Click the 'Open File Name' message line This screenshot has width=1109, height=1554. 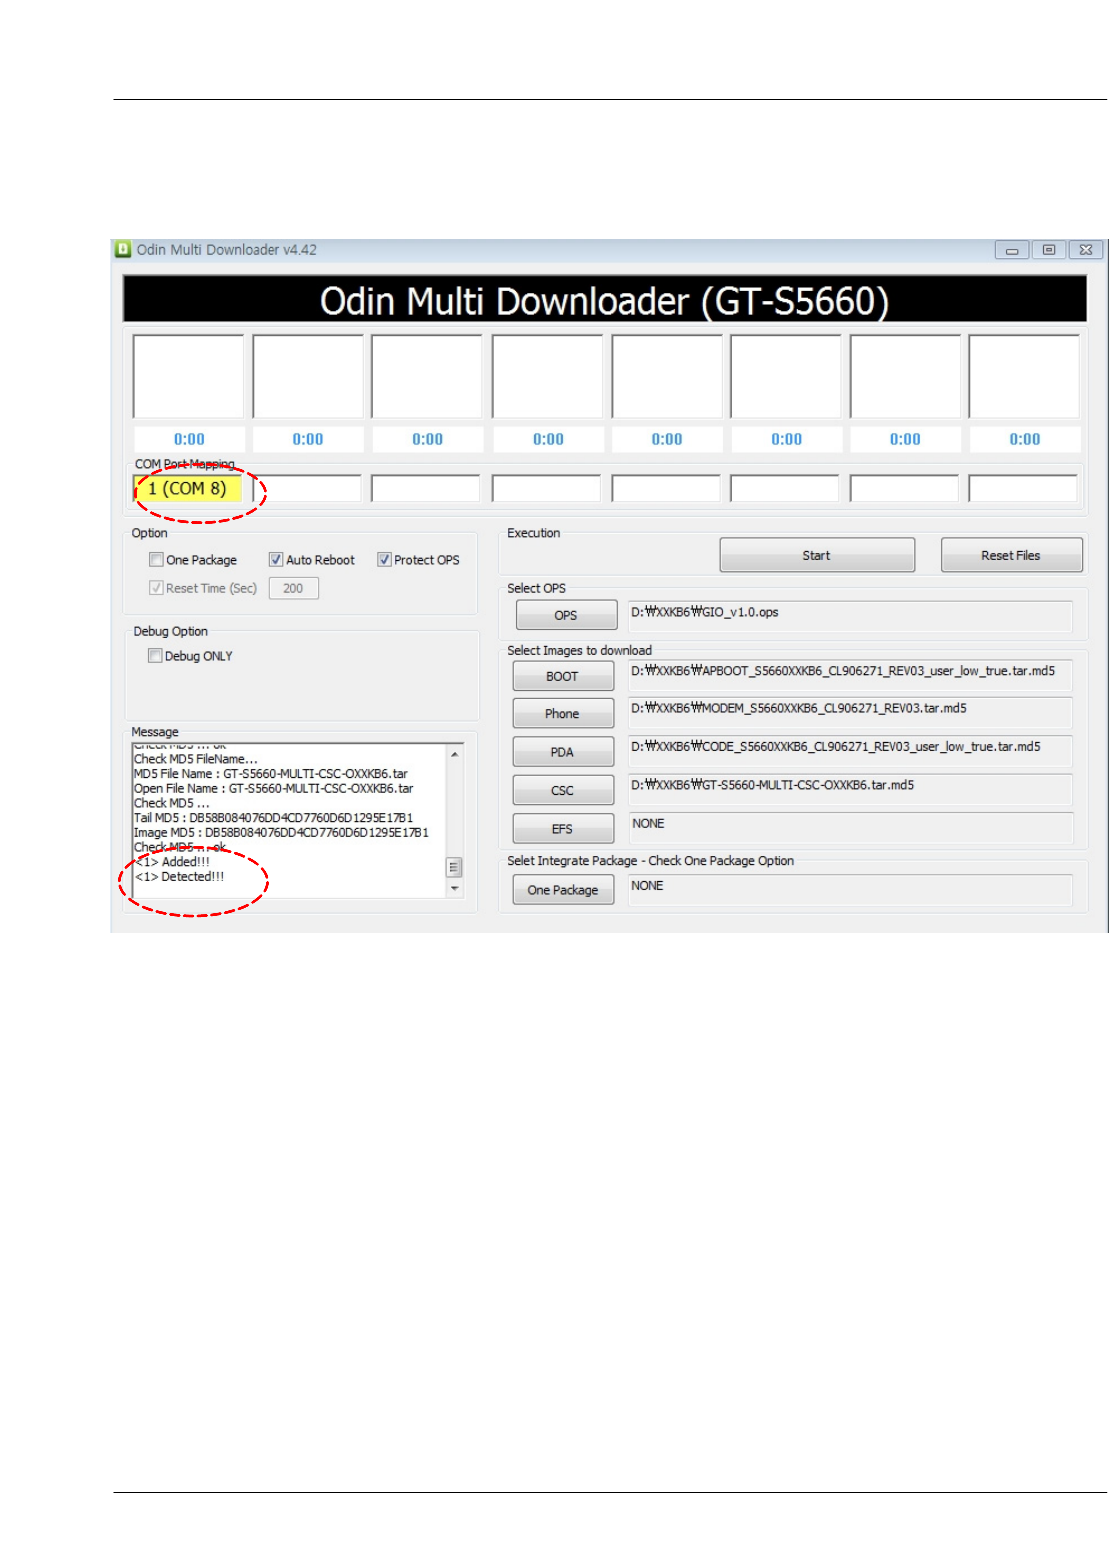[x=273, y=789]
